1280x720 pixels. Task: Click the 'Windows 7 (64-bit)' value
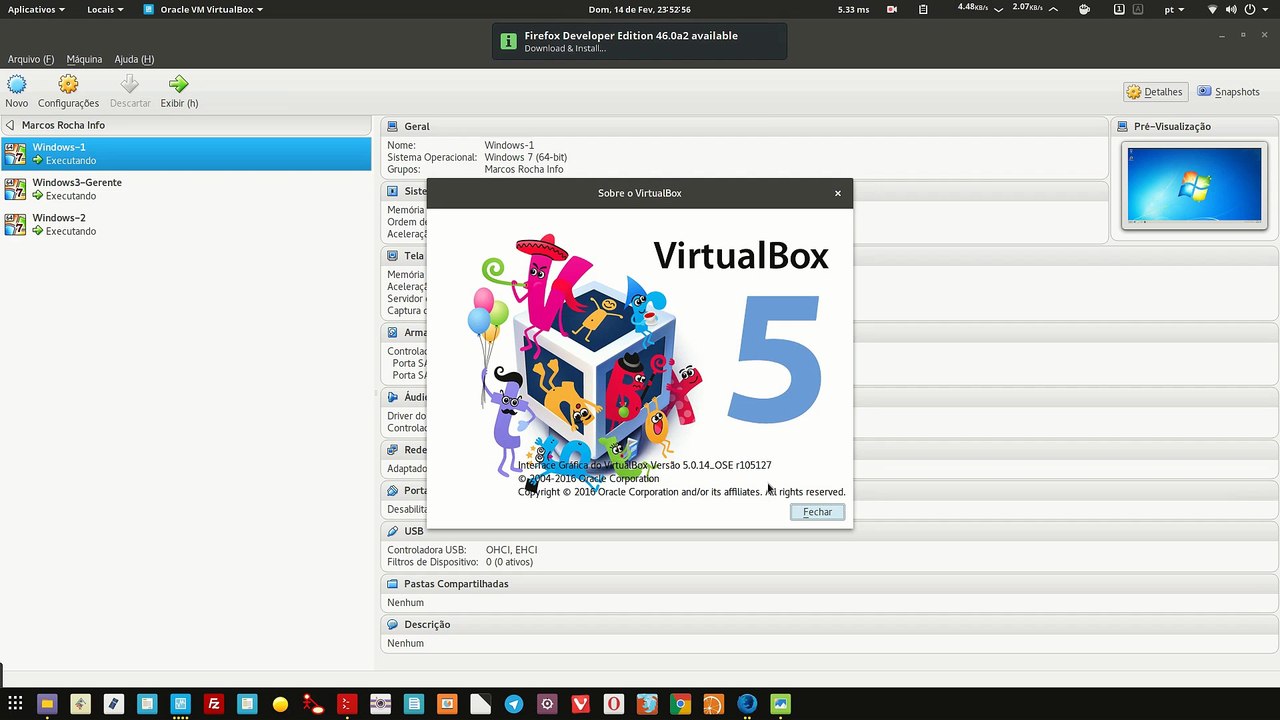click(x=525, y=157)
